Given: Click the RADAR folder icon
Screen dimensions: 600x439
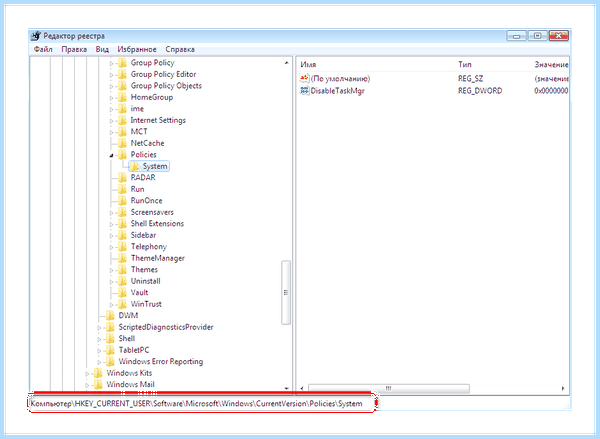Looking at the screenshot, I should pyautogui.click(x=122, y=178).
